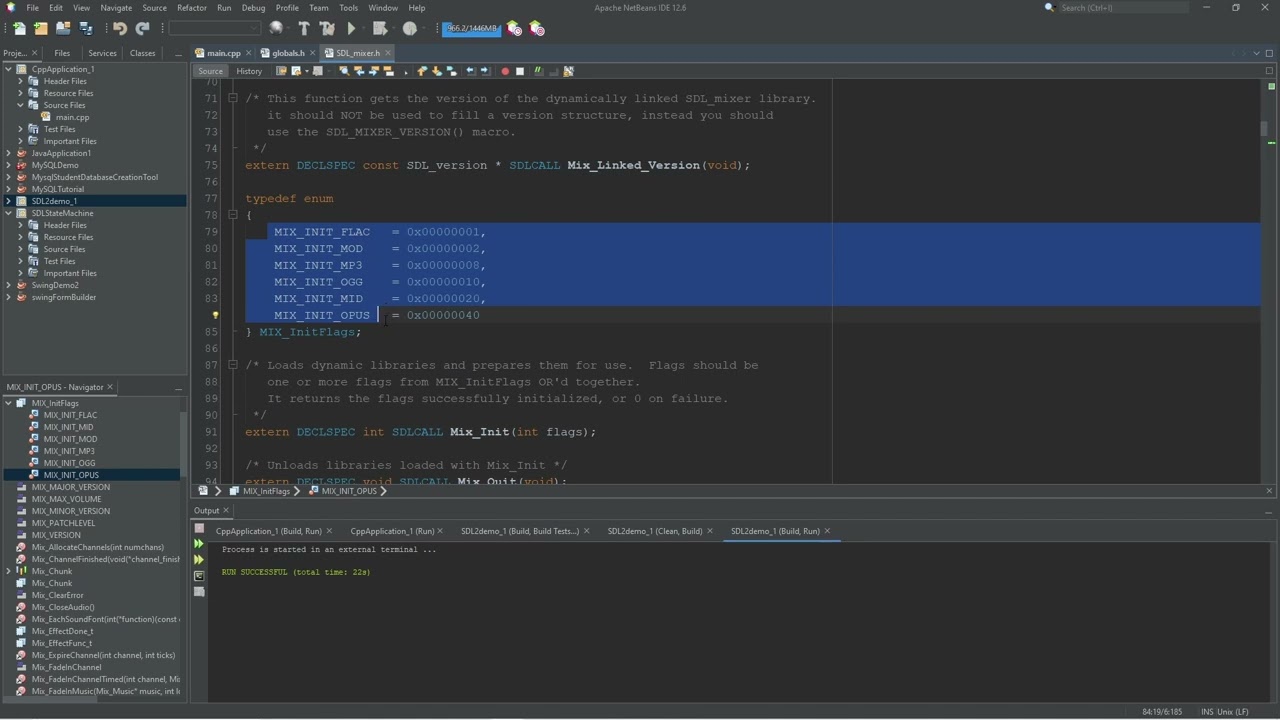
Task: Open the Debug Project dropdown arrow
Action: [392, 29]
